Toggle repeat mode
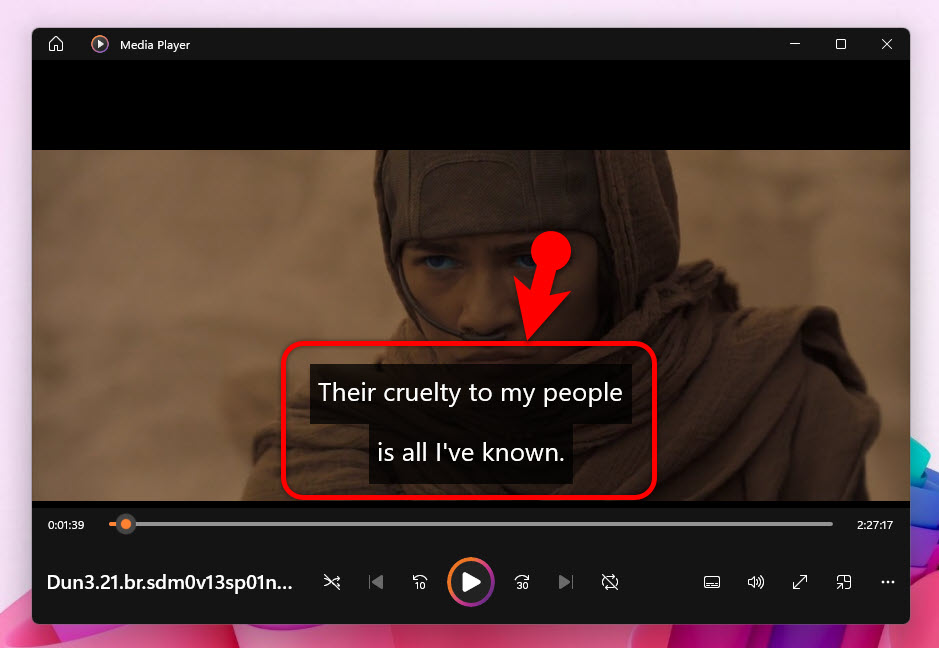This screenshot has height=648, width=939. click(610, 582)
